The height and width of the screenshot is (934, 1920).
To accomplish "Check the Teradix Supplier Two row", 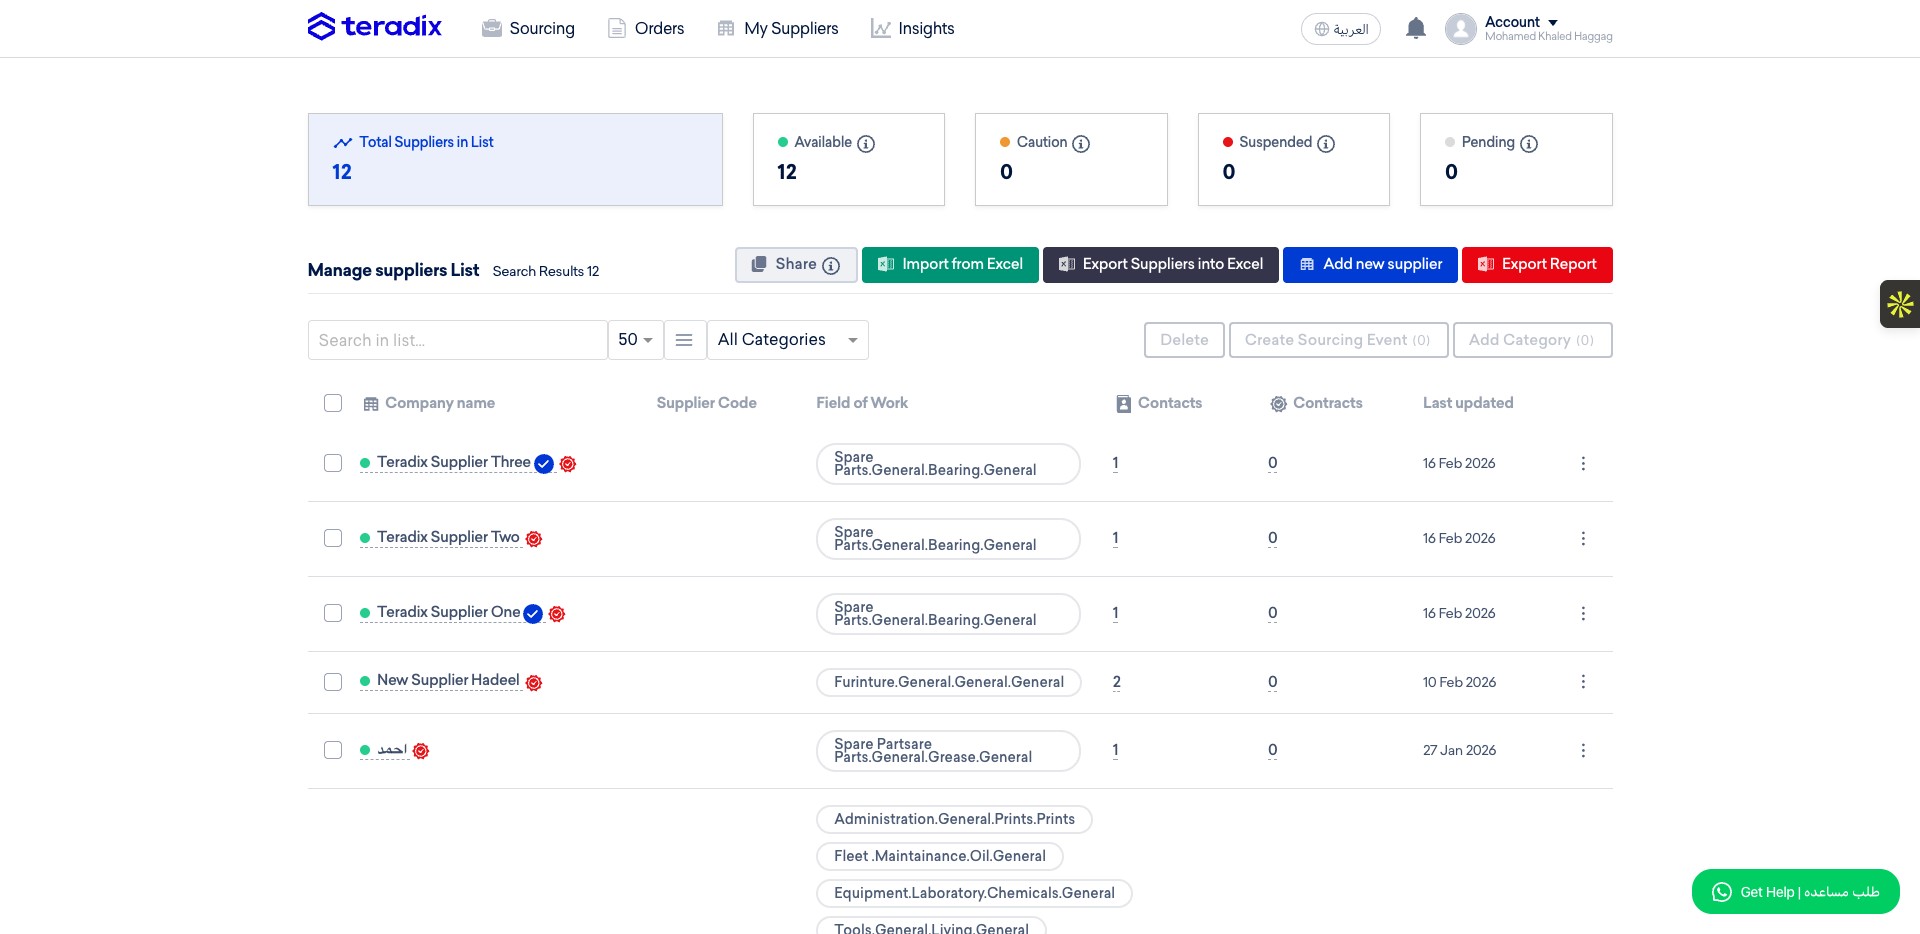I will pos(333,538).
